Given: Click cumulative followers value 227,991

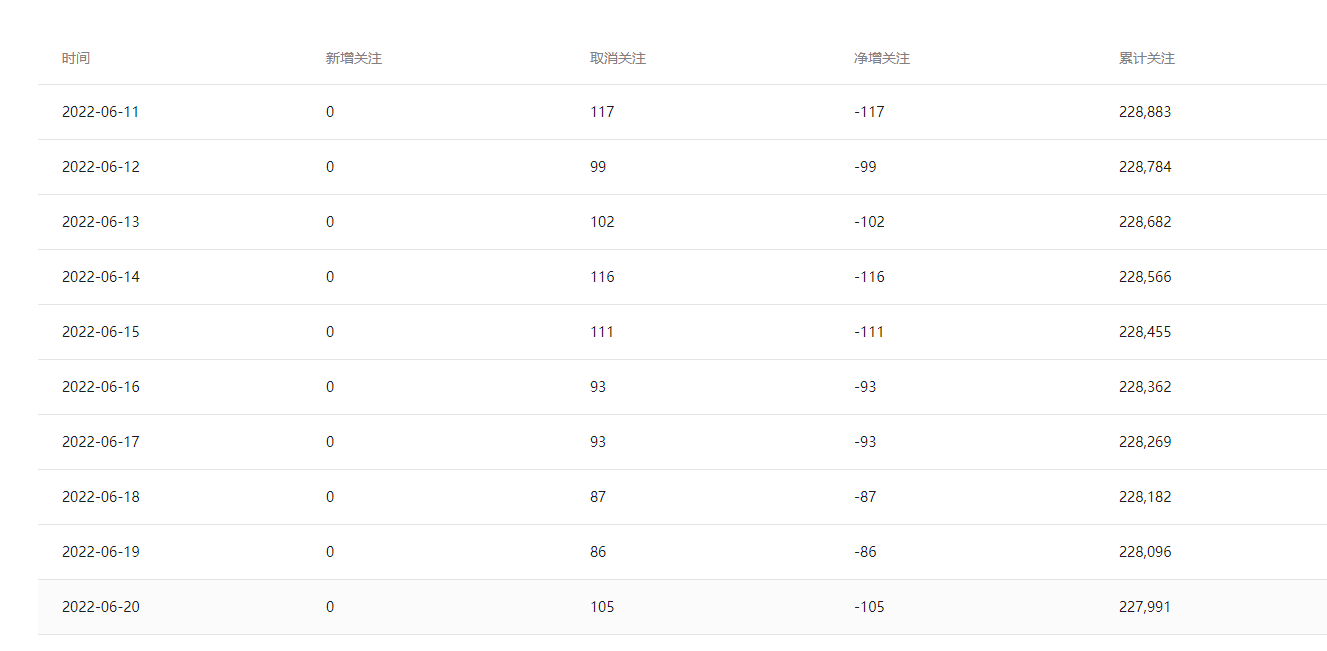Looking at the screenshot, I should (1145, 607).
